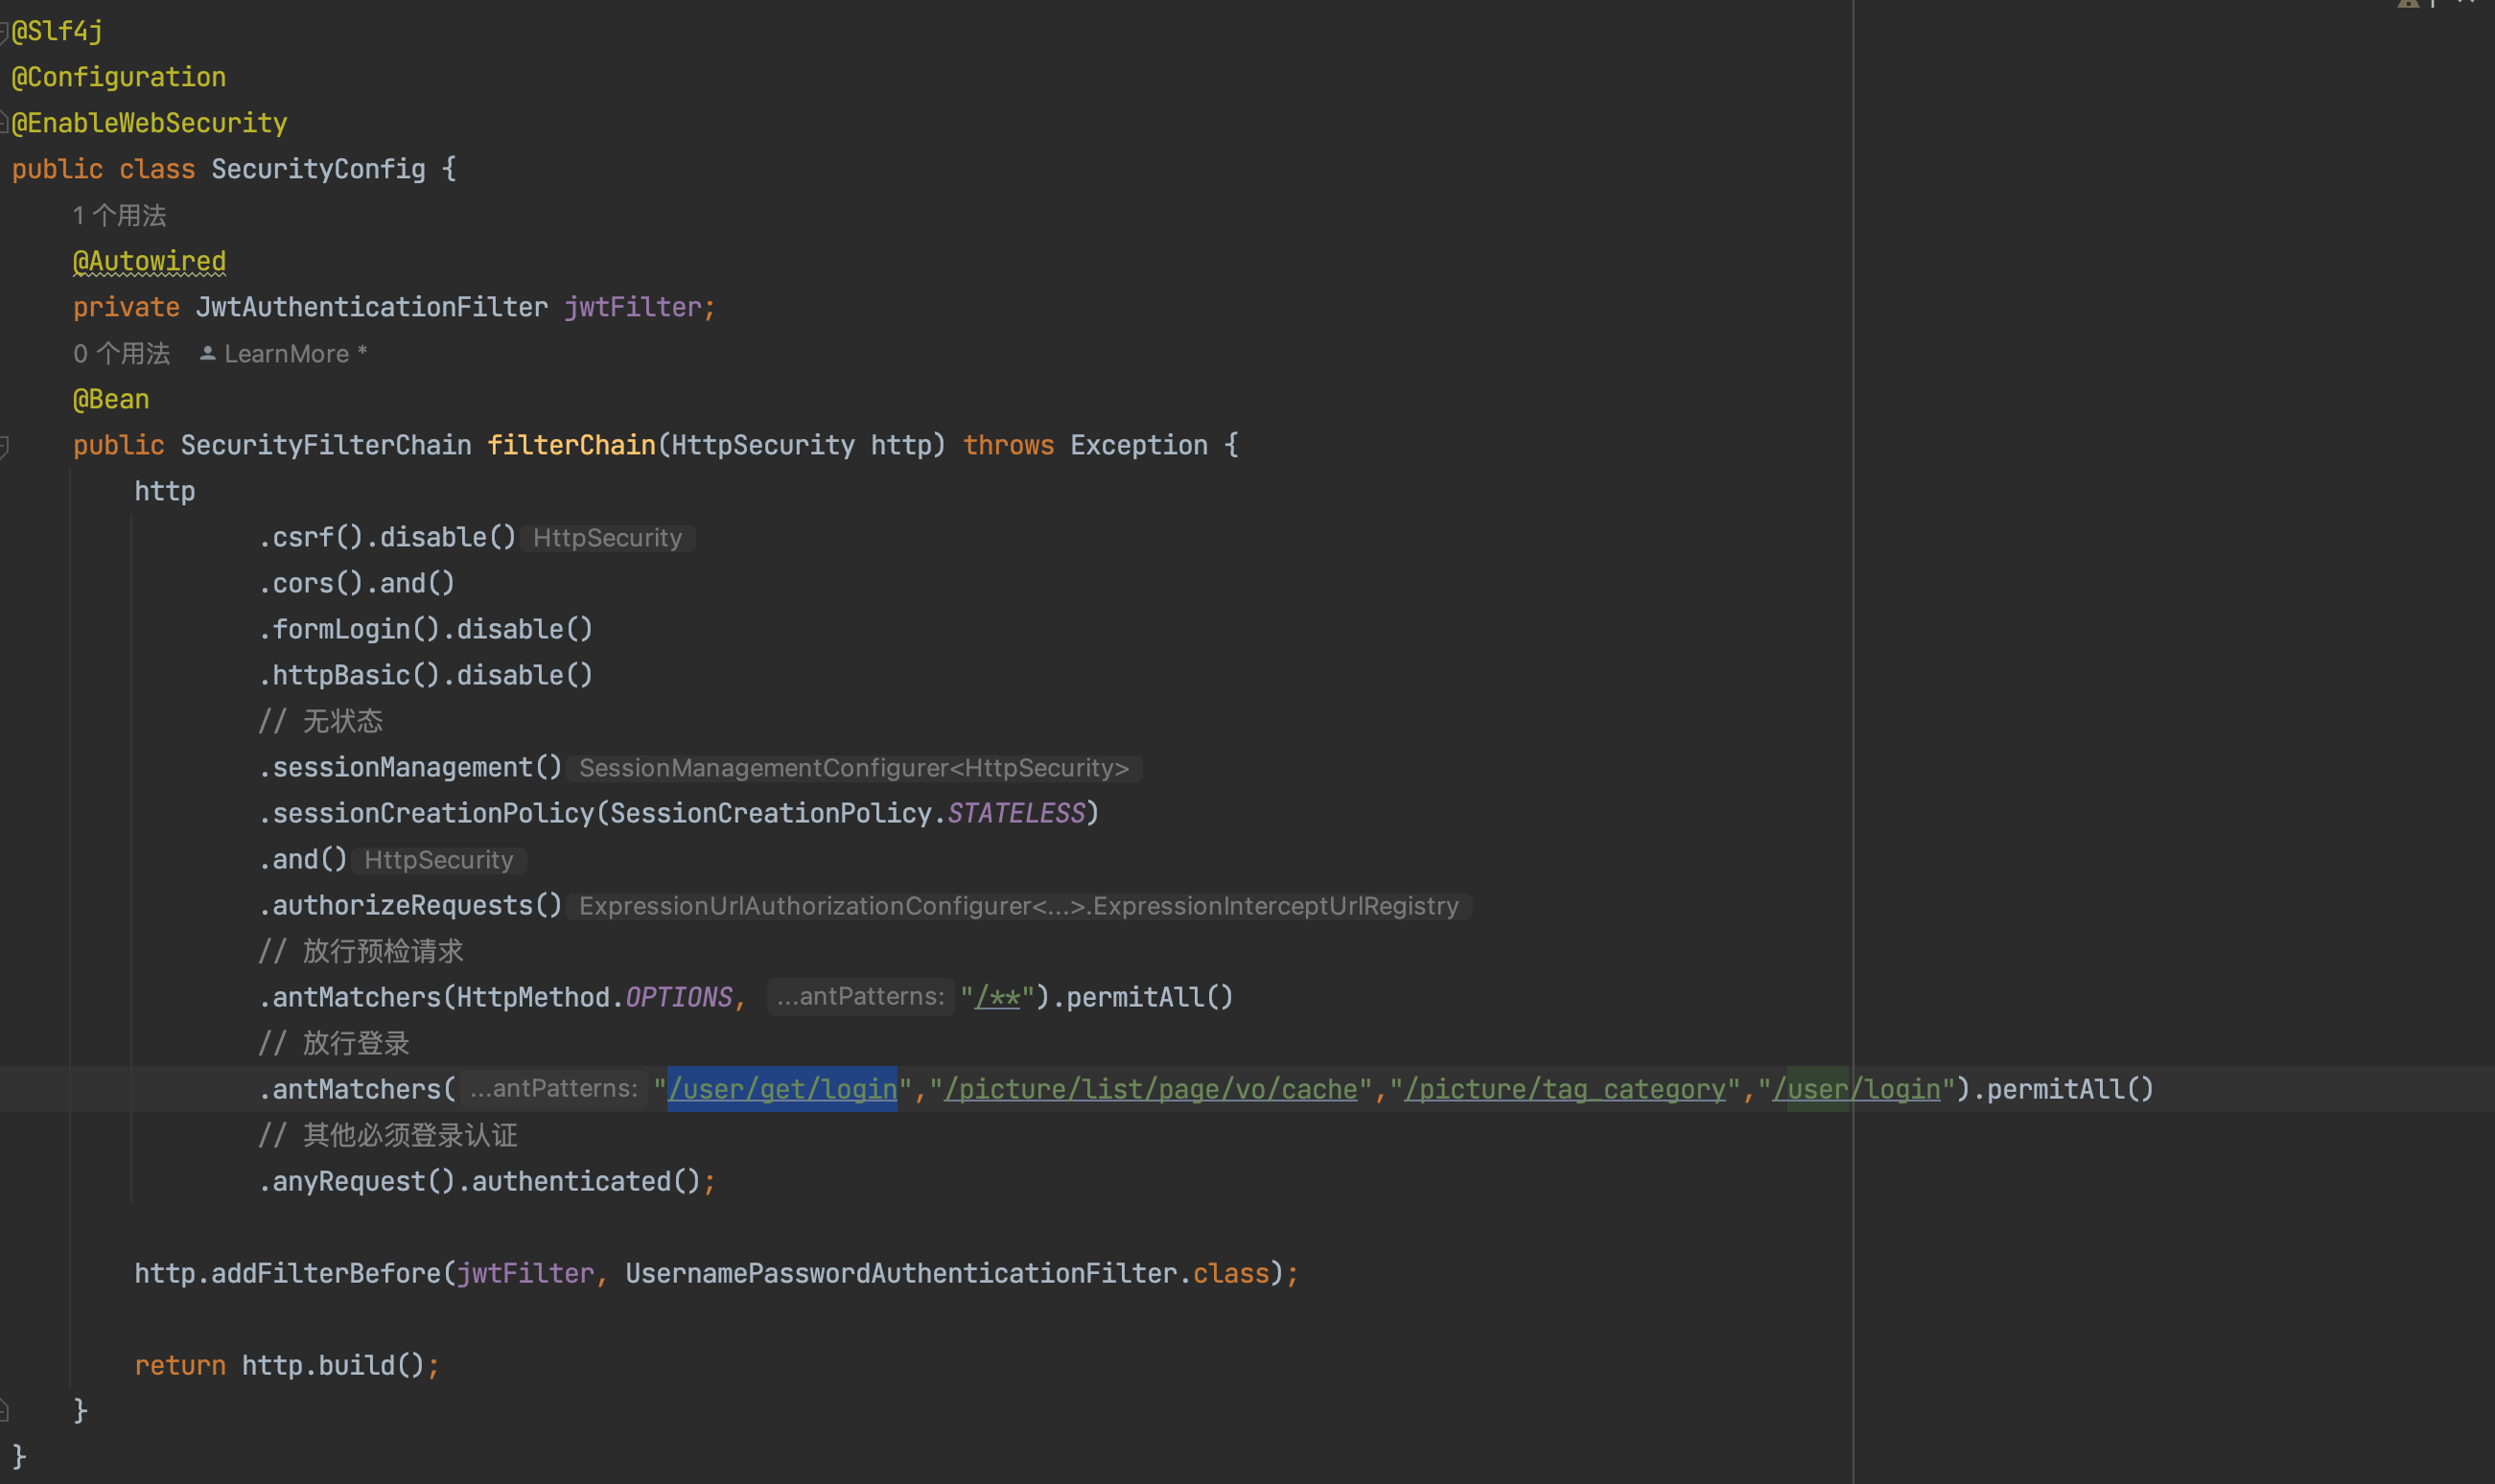Click the @Autowired annotation with warning underline
Image resolution: width=2495 pixels, height=1484 pixels.
(x=149, y=262)
